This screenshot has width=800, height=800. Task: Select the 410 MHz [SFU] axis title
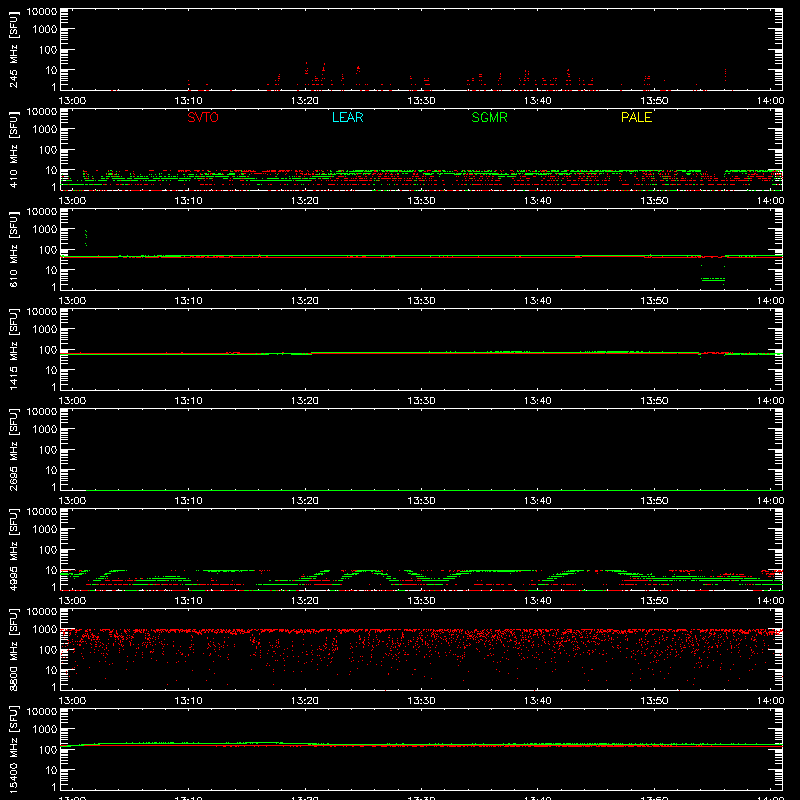pyautogui.click(x=13, y=149)
